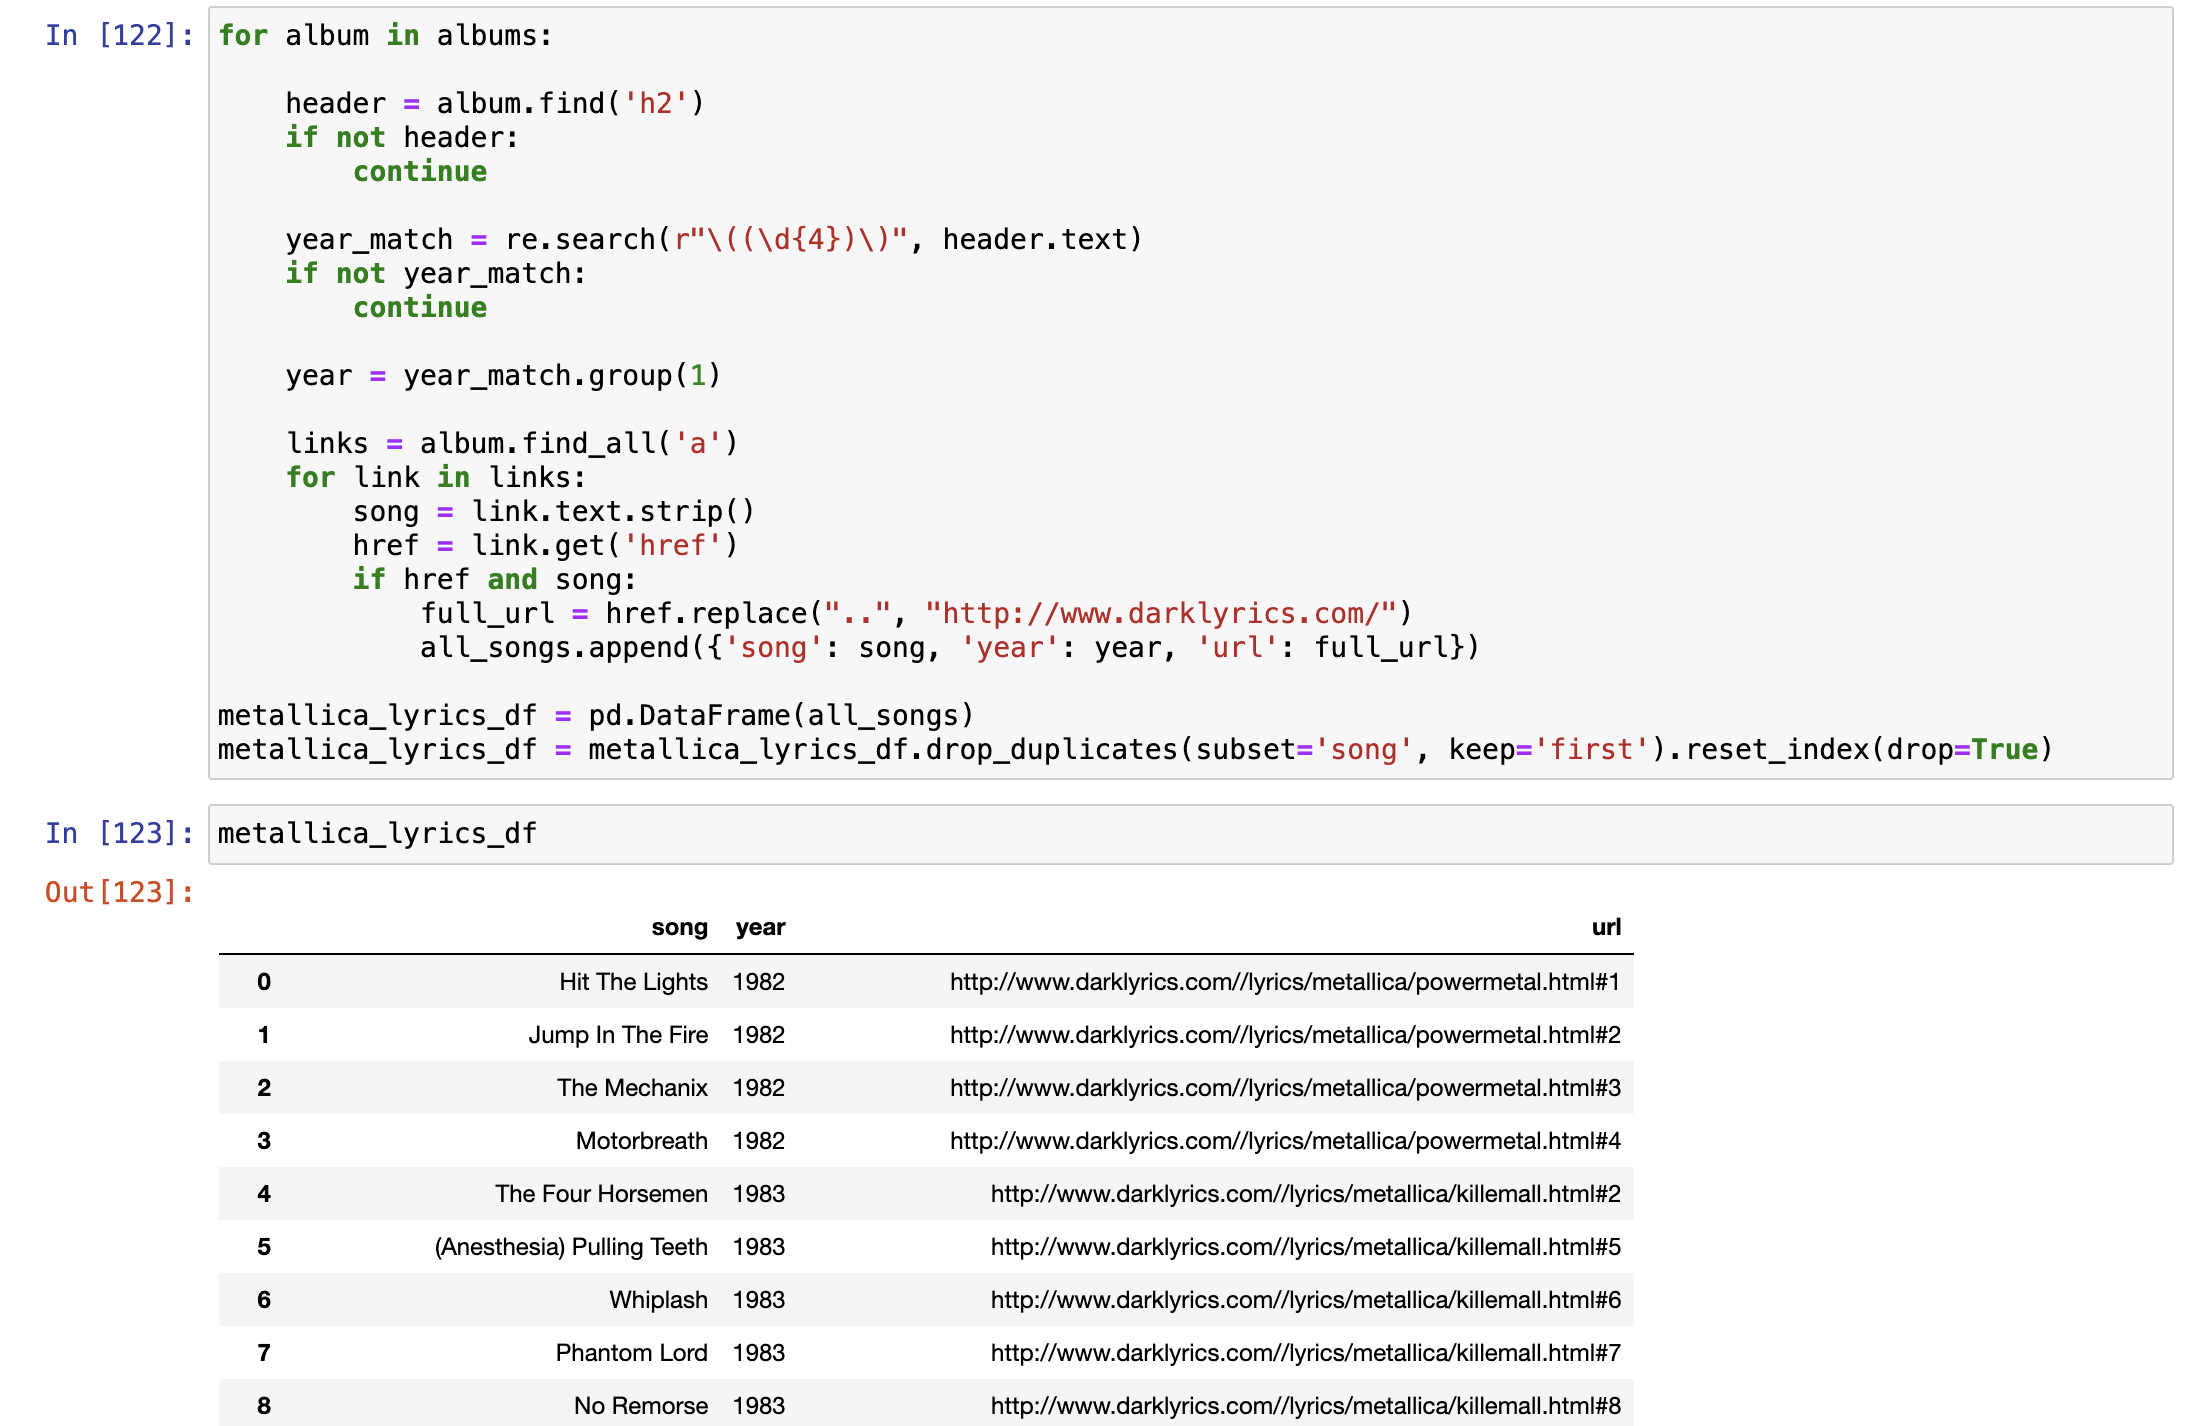This screenshot has width=2212, height=1426.
Task: Click the 'Hit The Lights' song cell
Action: [633, 982]
